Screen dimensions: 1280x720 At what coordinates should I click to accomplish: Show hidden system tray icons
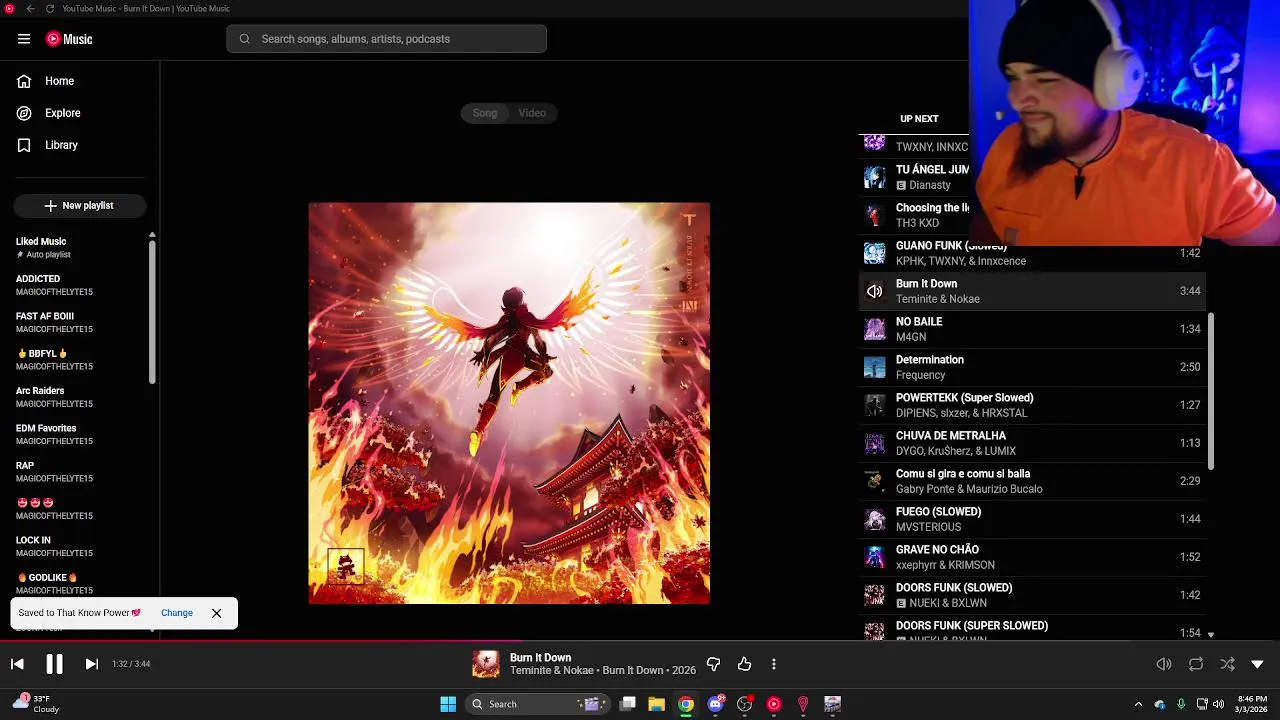[x=1138, y=704]
